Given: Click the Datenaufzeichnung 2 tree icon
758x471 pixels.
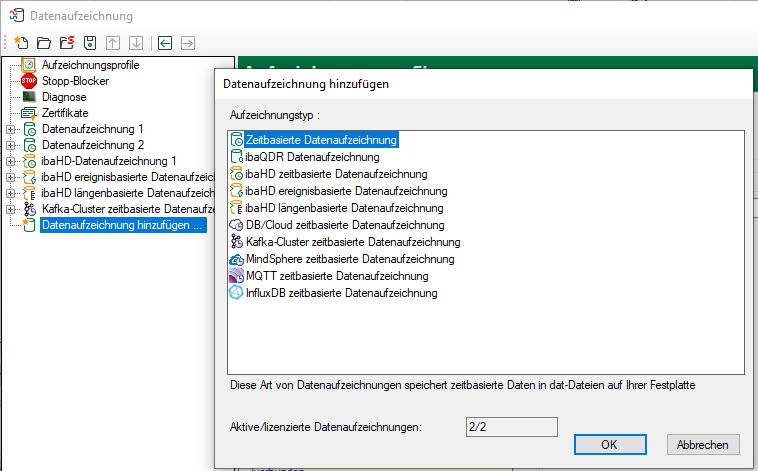Looking at the screenshot, I should (x=29, y=145).
